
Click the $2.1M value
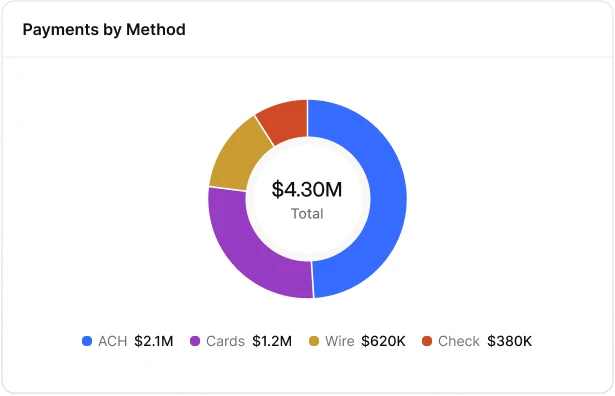coord(153,341)
